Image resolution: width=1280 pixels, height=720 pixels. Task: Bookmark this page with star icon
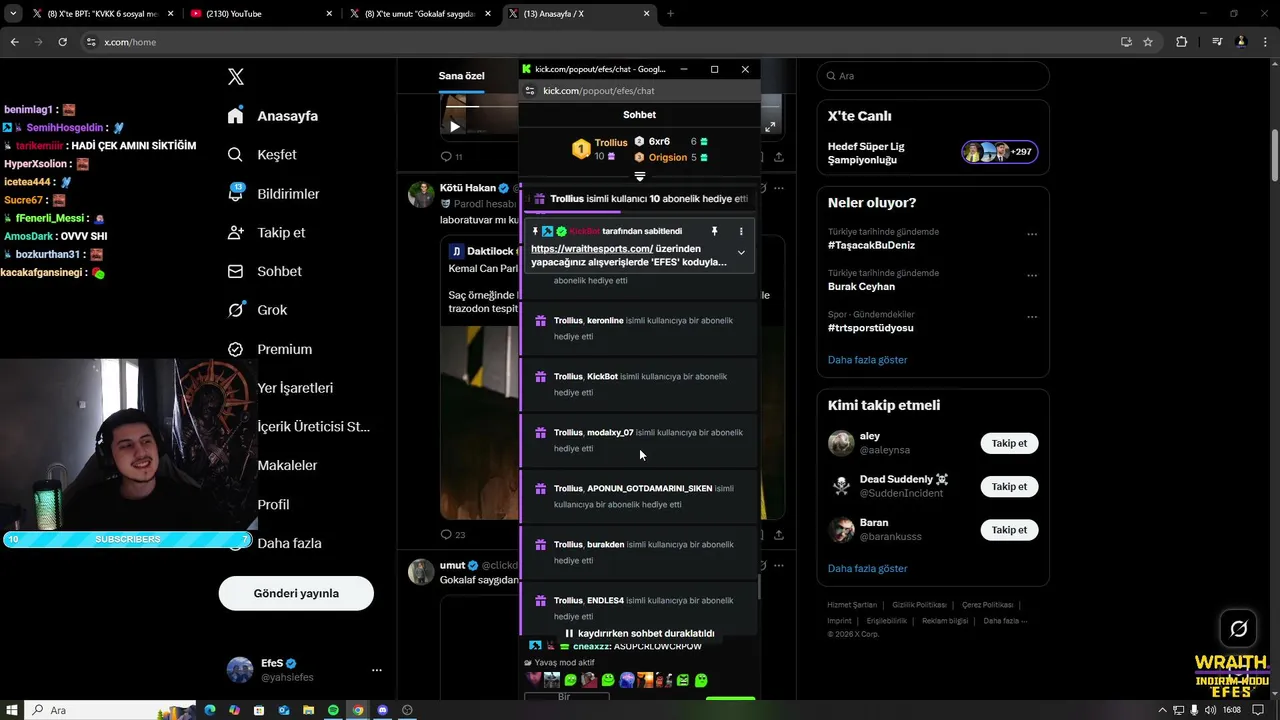(x=1148, y=42)
